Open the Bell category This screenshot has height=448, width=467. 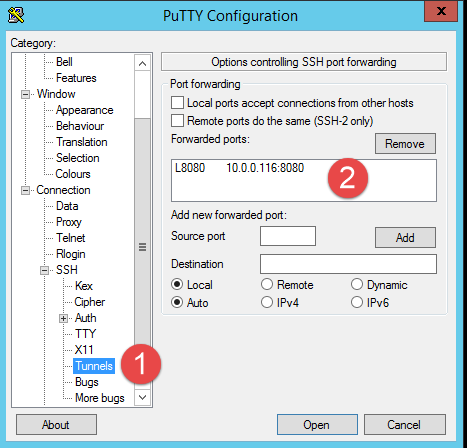coord(64,62)
